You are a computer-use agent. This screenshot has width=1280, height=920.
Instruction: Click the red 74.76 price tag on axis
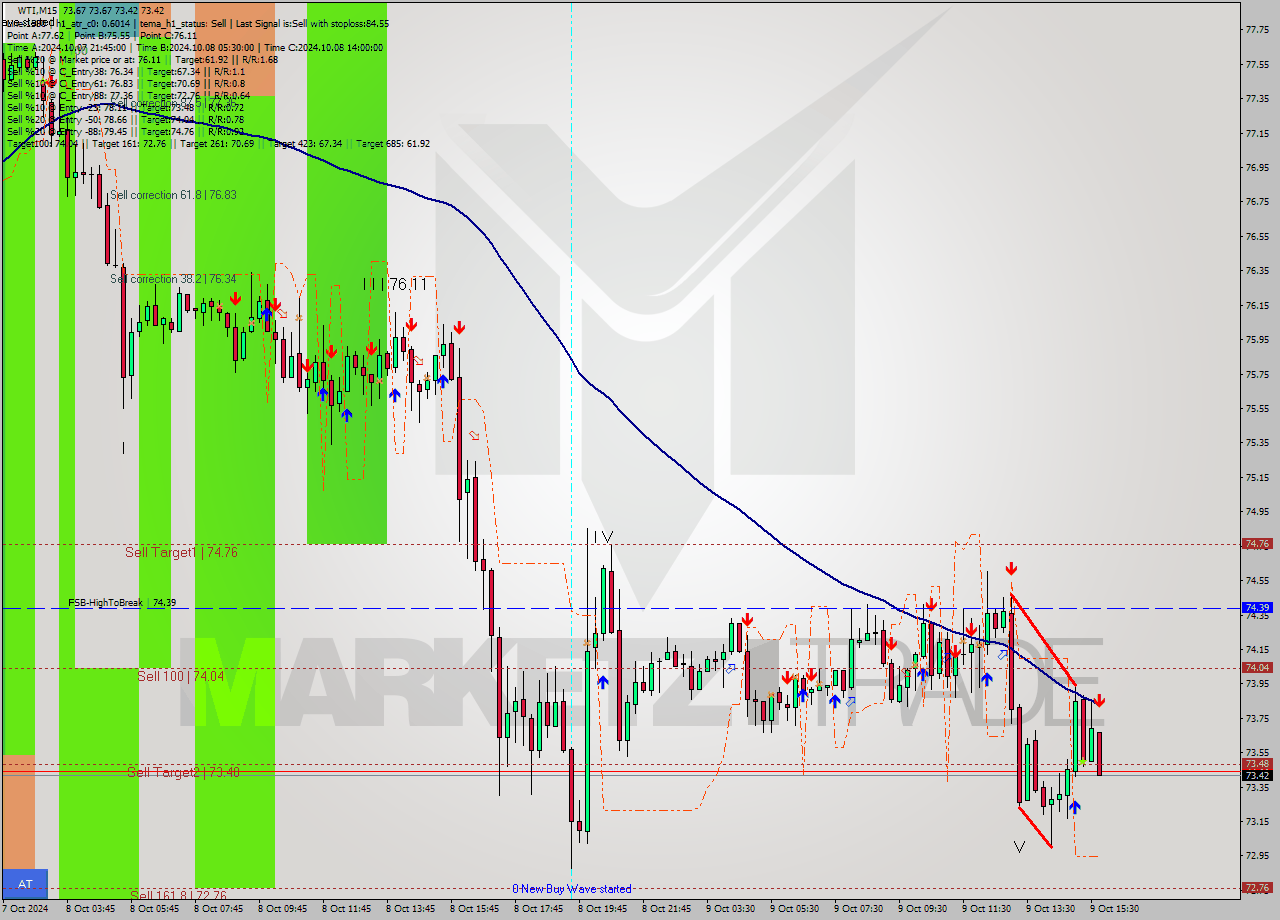[x=1256, y=544]
